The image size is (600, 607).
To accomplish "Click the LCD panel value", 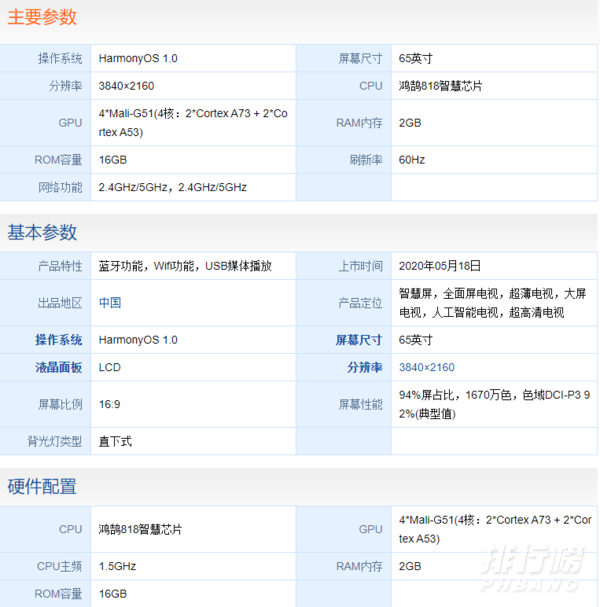I will click(x=110, y=367).
